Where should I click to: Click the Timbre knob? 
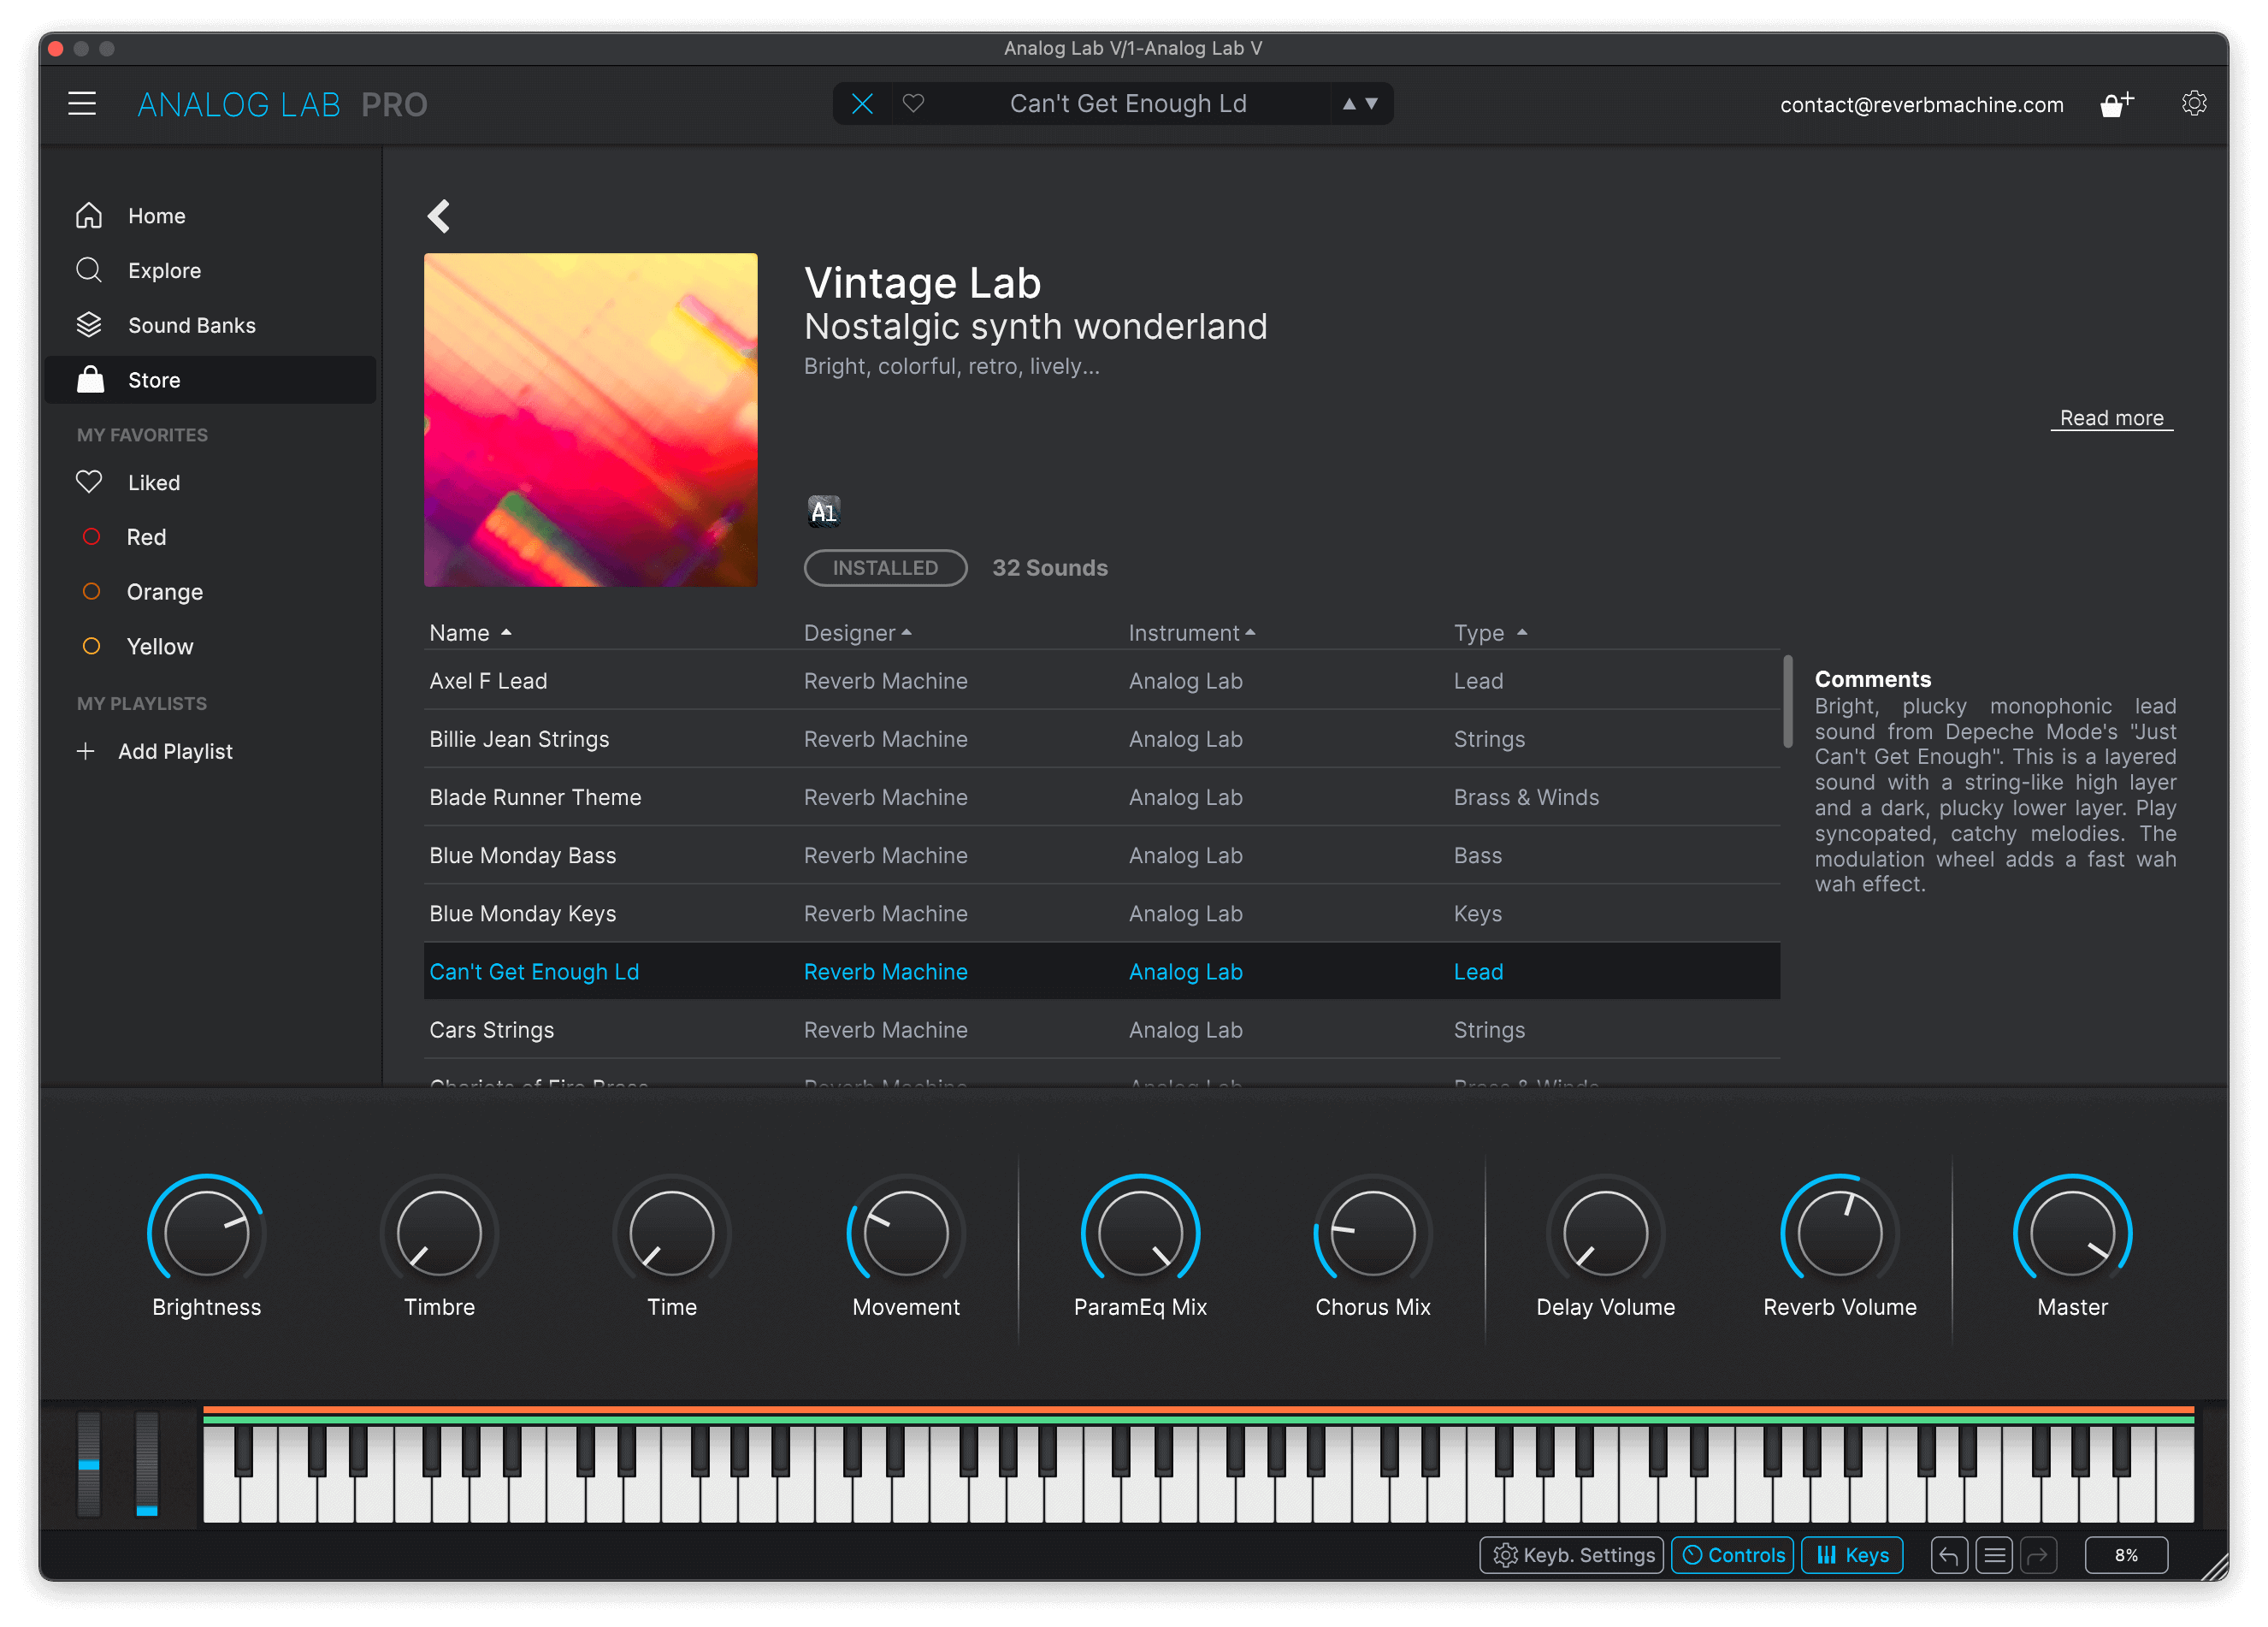(439, 1232)
